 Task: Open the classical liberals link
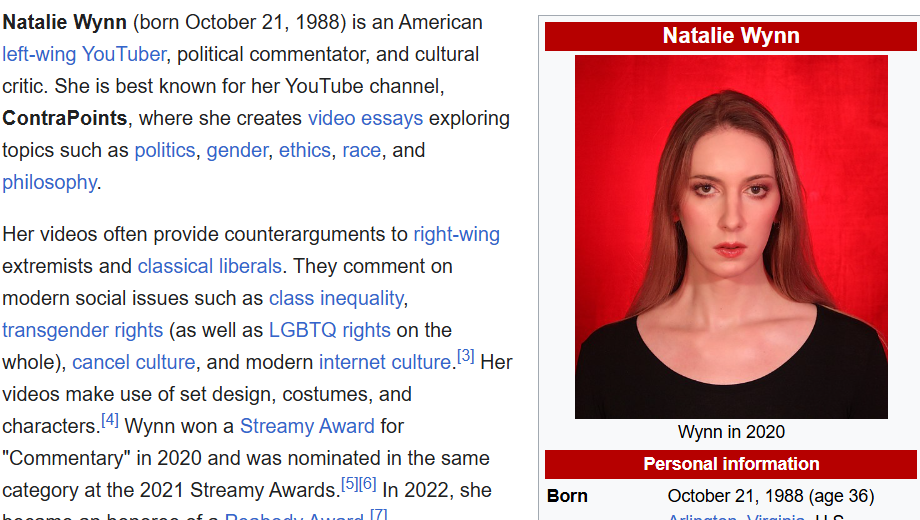pos(210,266)
